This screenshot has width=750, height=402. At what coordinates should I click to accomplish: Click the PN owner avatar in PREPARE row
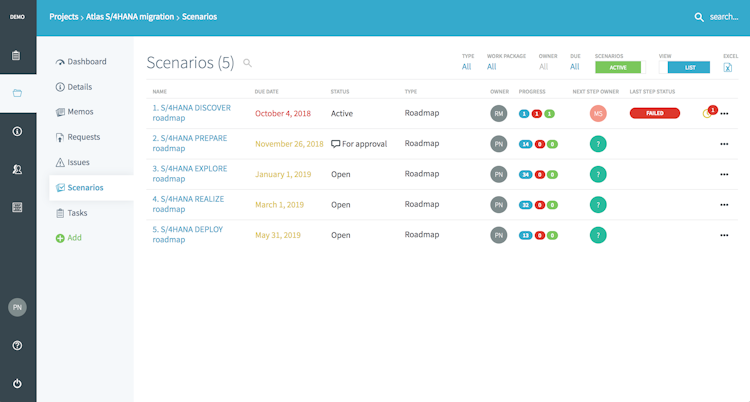pos(498,144)
